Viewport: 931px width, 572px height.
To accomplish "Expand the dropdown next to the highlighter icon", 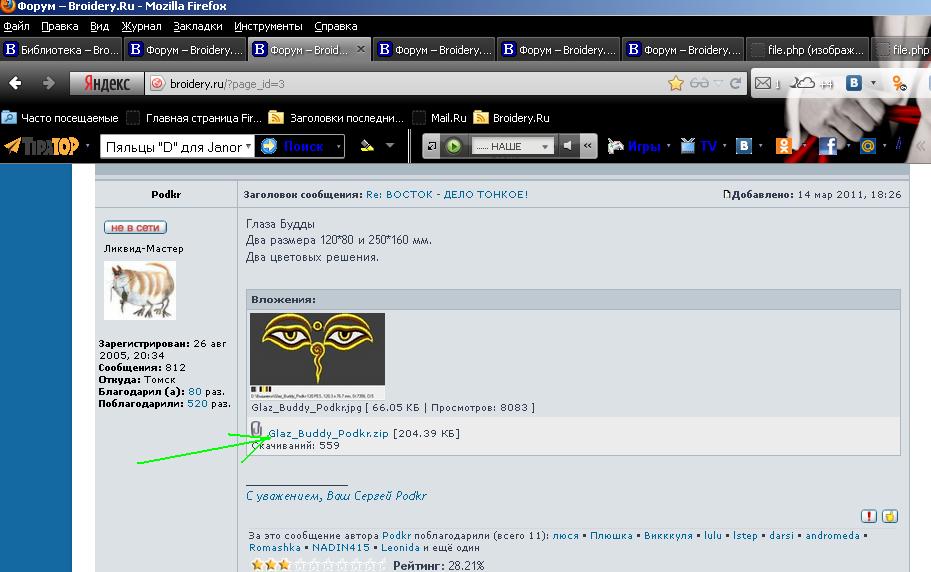I will point(390,146).
